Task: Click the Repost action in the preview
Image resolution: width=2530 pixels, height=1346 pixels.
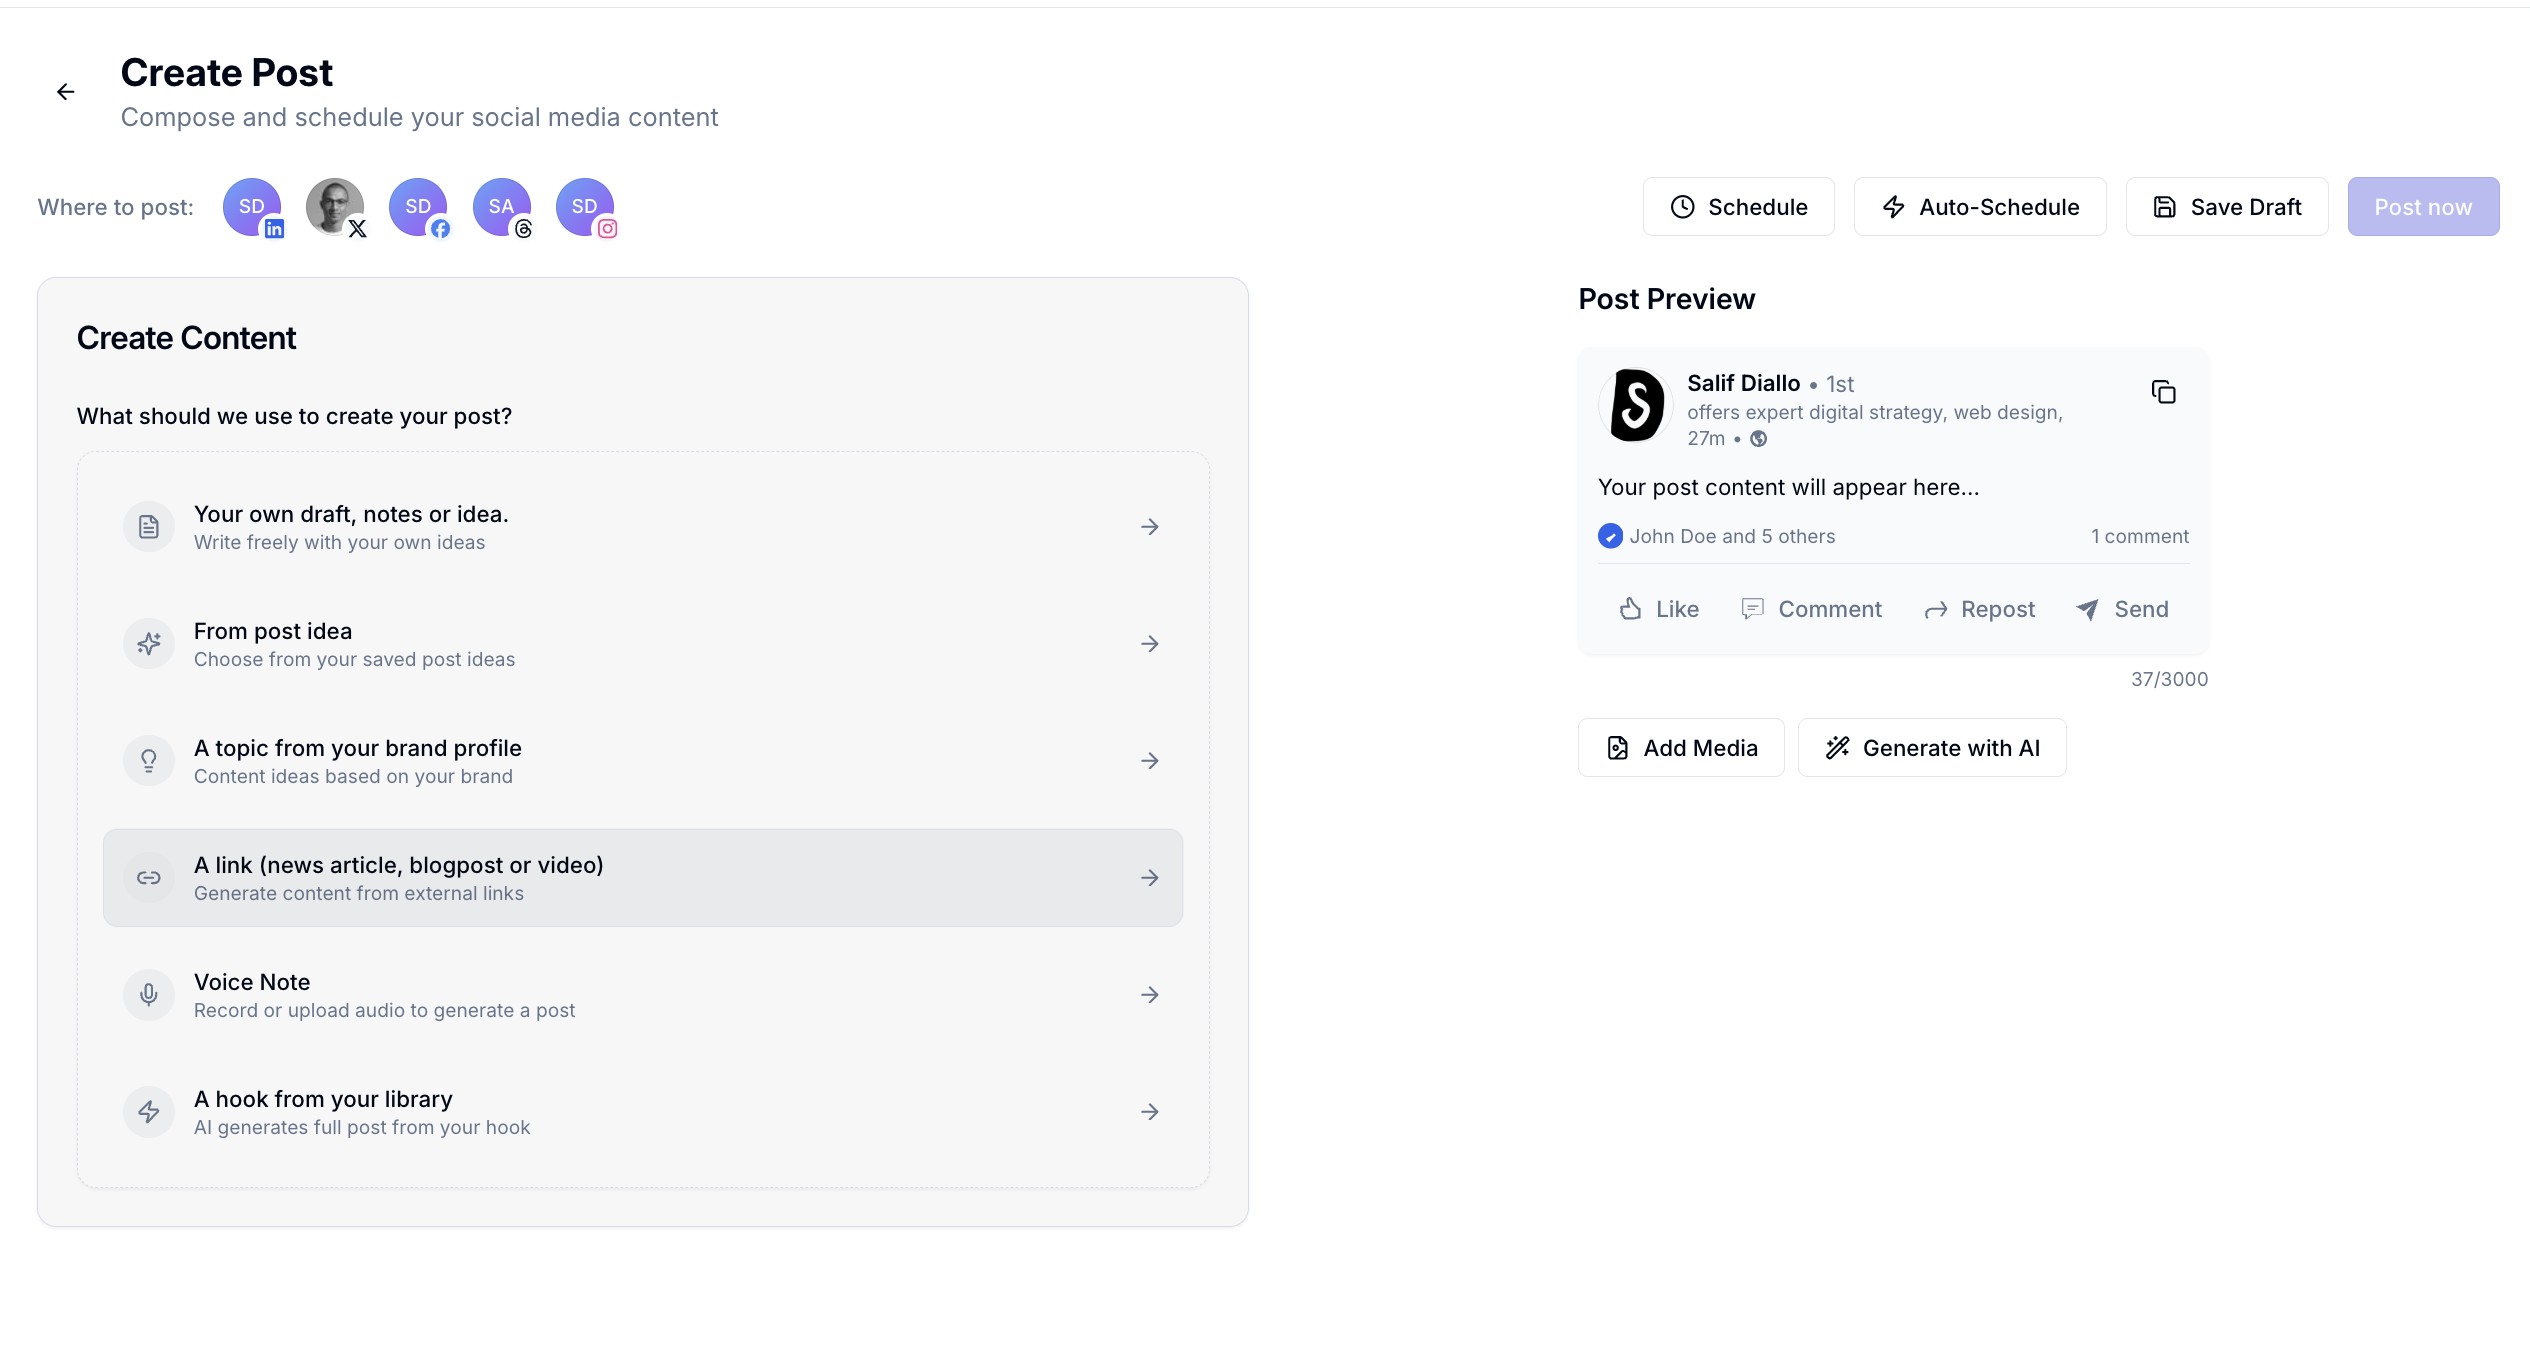Action: (x=1980, y=609)
